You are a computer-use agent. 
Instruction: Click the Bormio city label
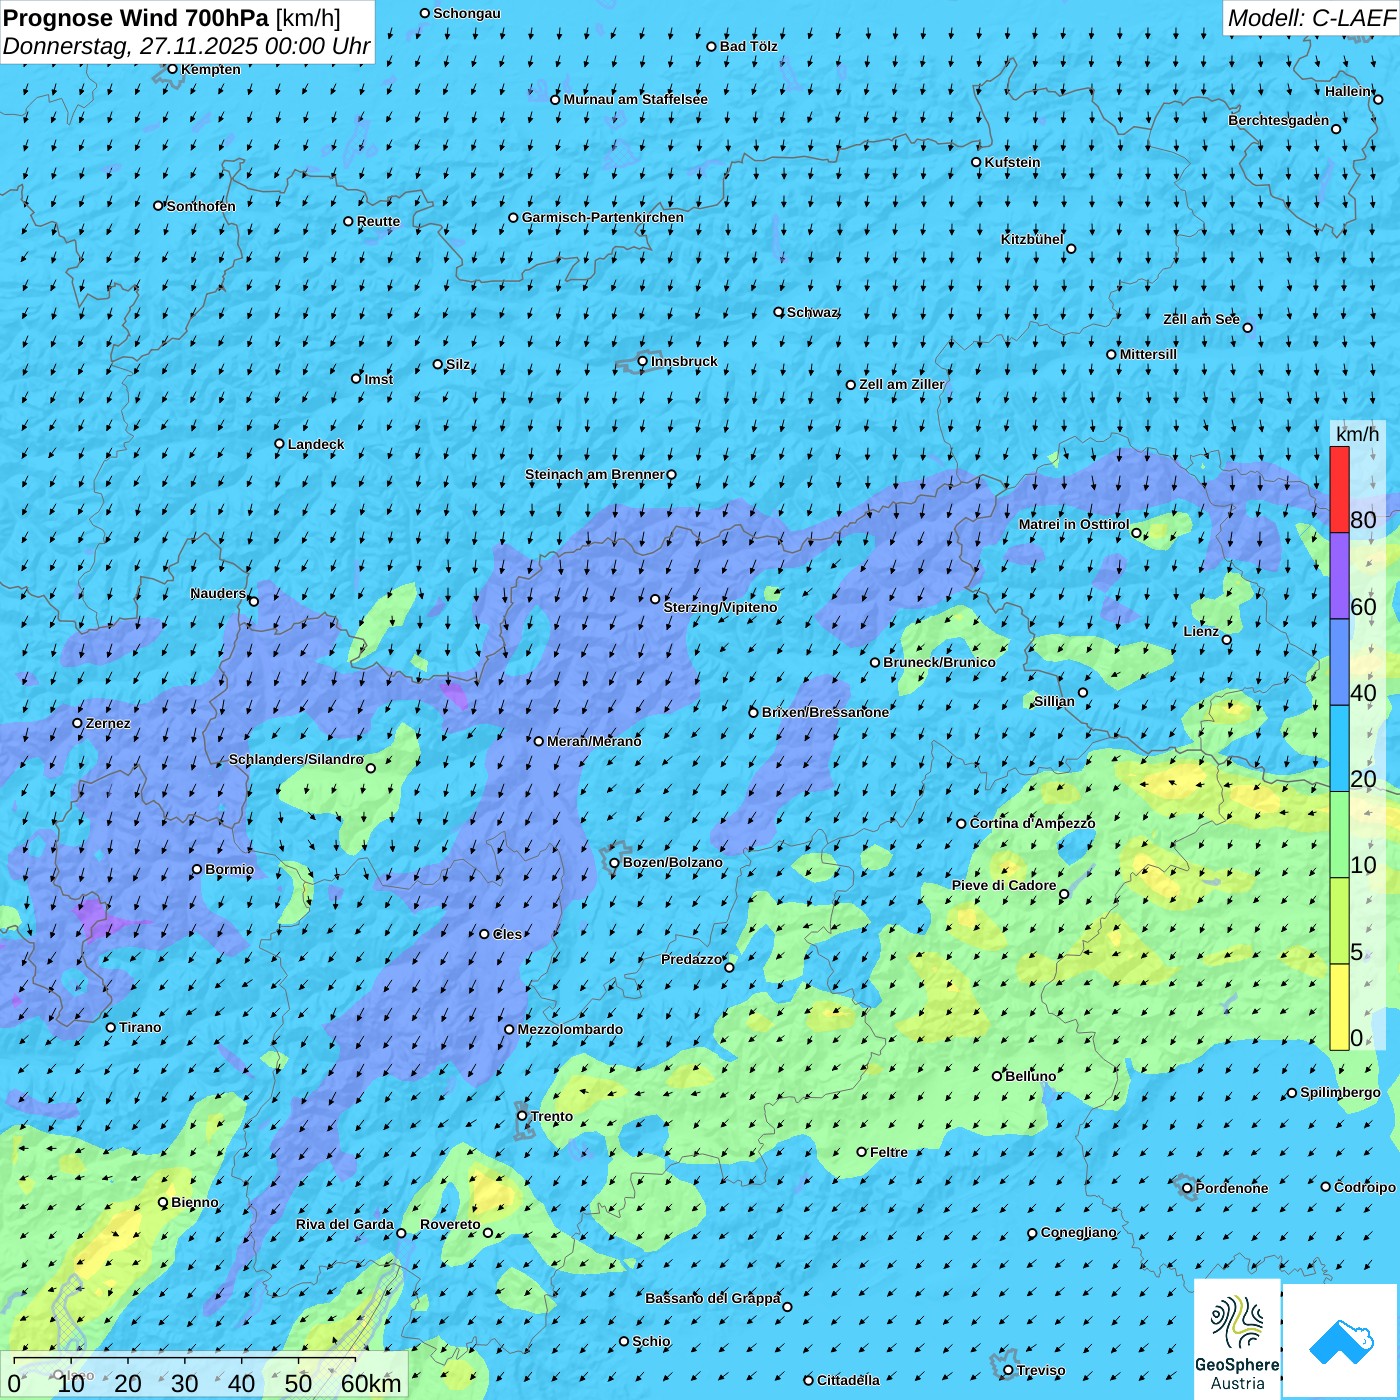click(x=230, y=869)
